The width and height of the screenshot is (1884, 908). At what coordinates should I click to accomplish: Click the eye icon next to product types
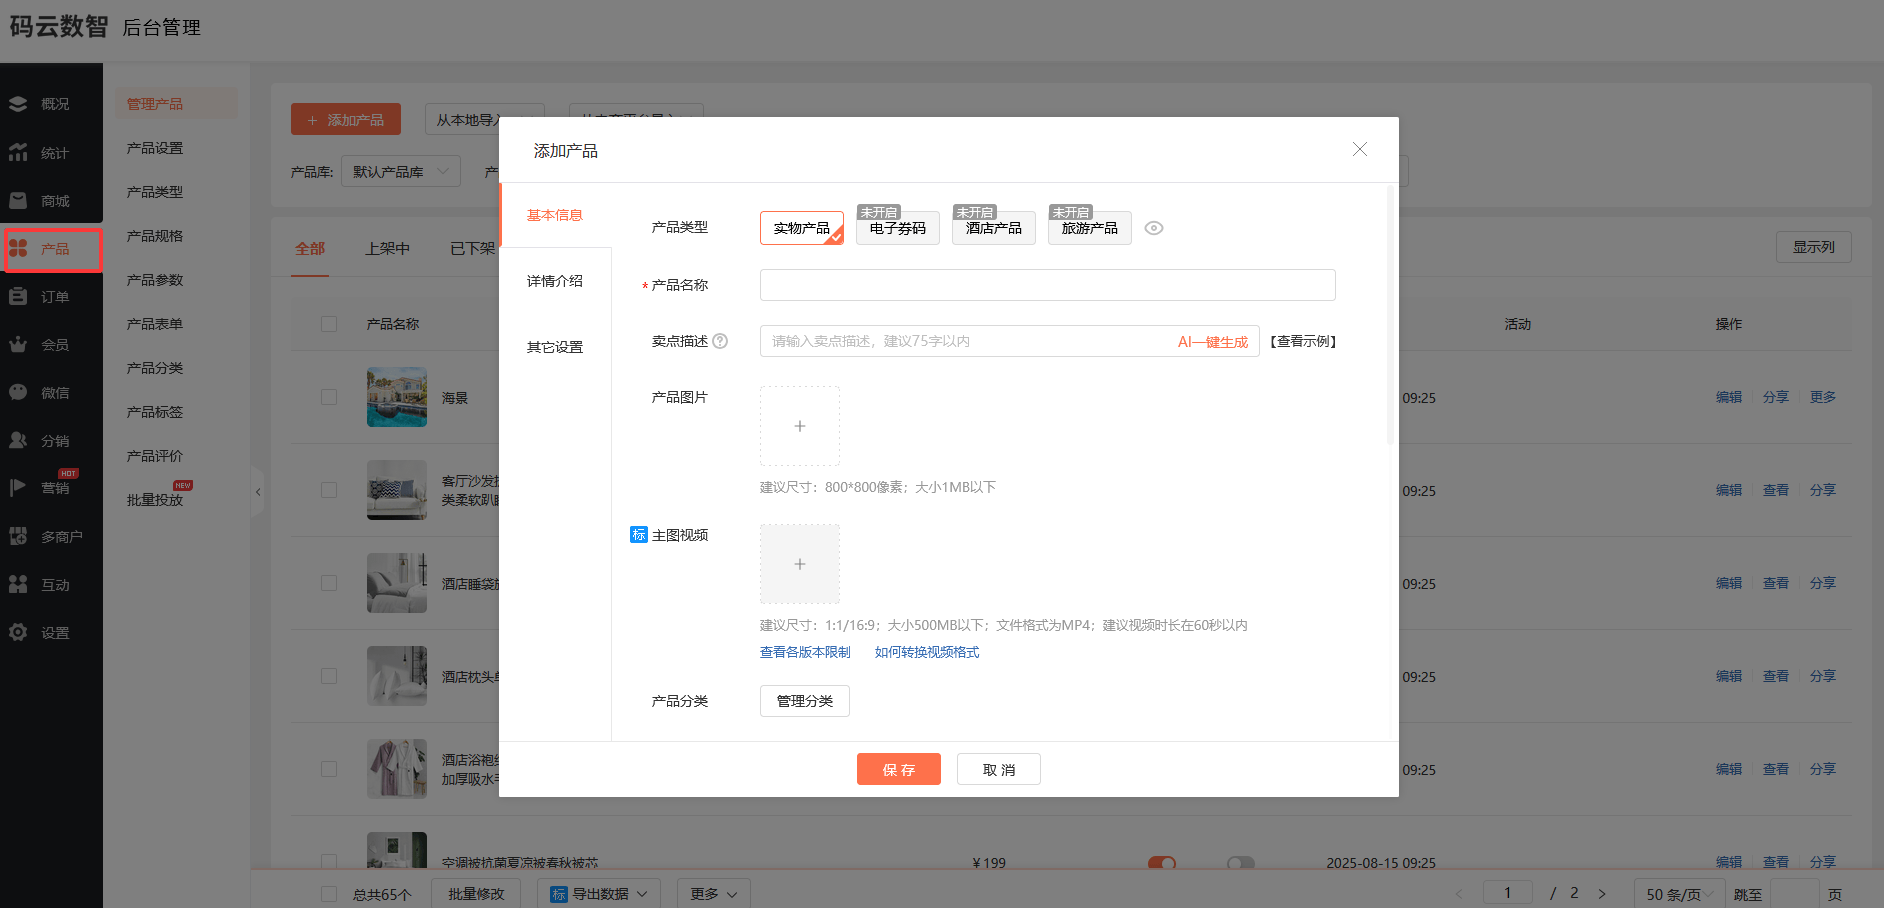pyautogui.click(x=1155, y=228)
